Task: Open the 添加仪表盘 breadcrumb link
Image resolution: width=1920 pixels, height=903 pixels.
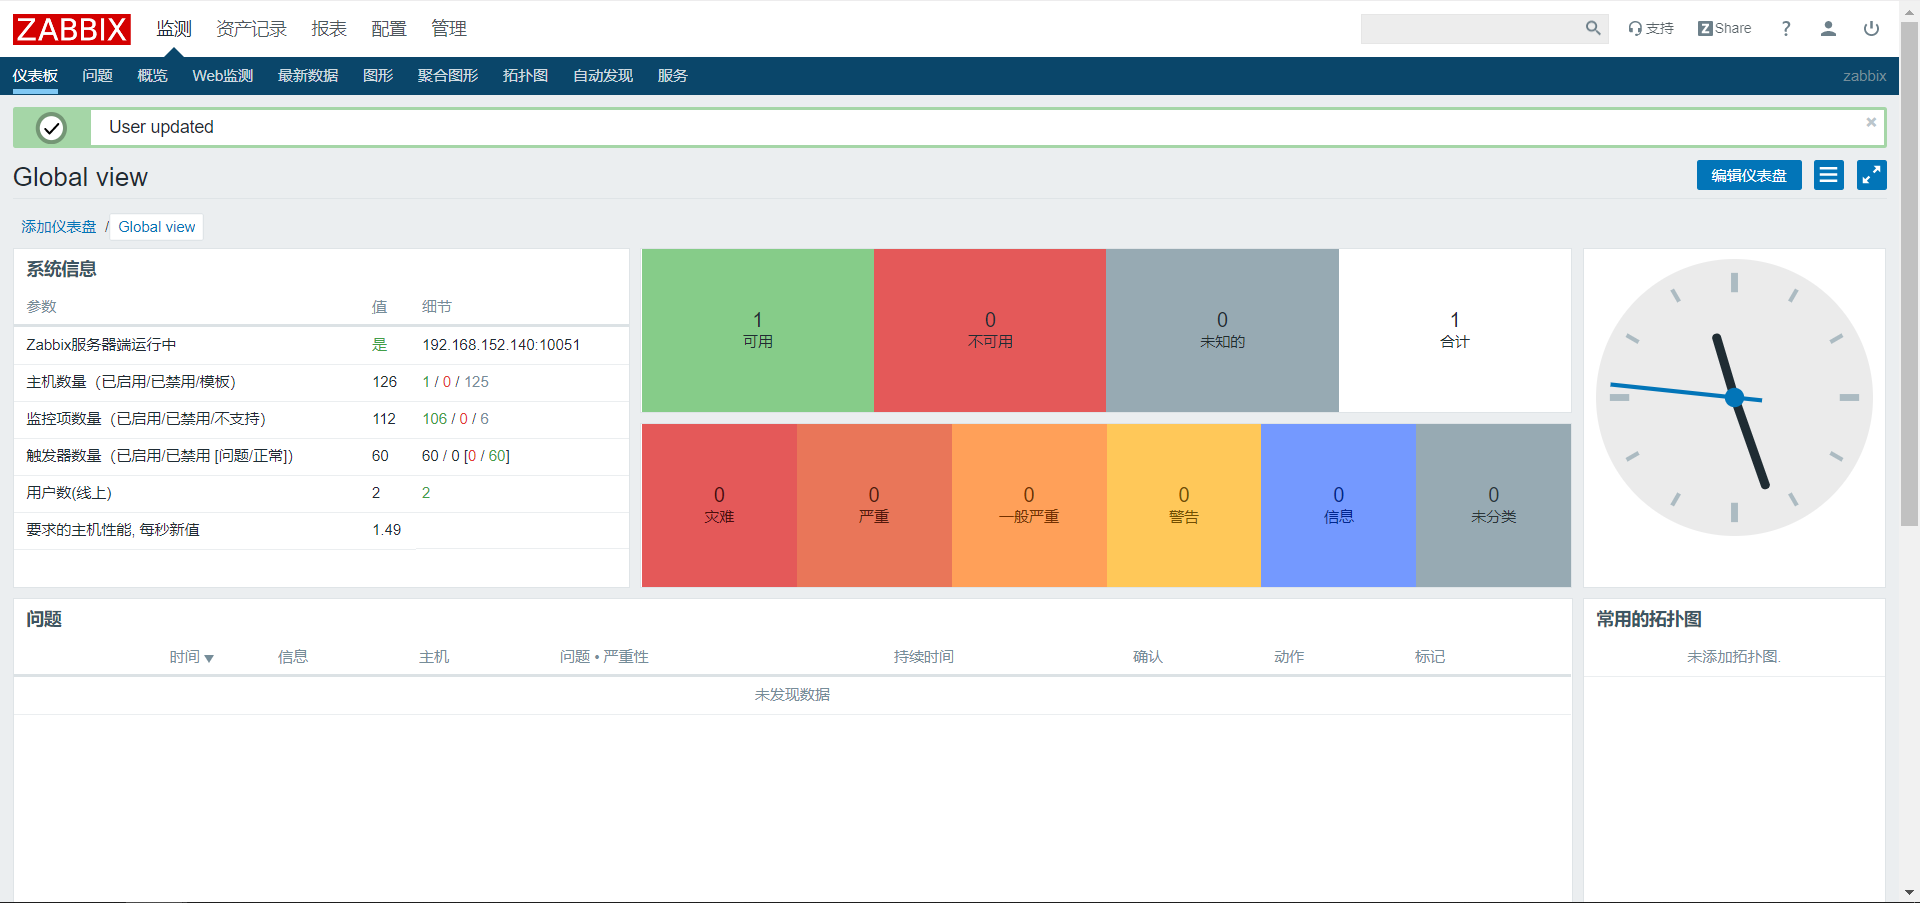Action: point(59,227)
